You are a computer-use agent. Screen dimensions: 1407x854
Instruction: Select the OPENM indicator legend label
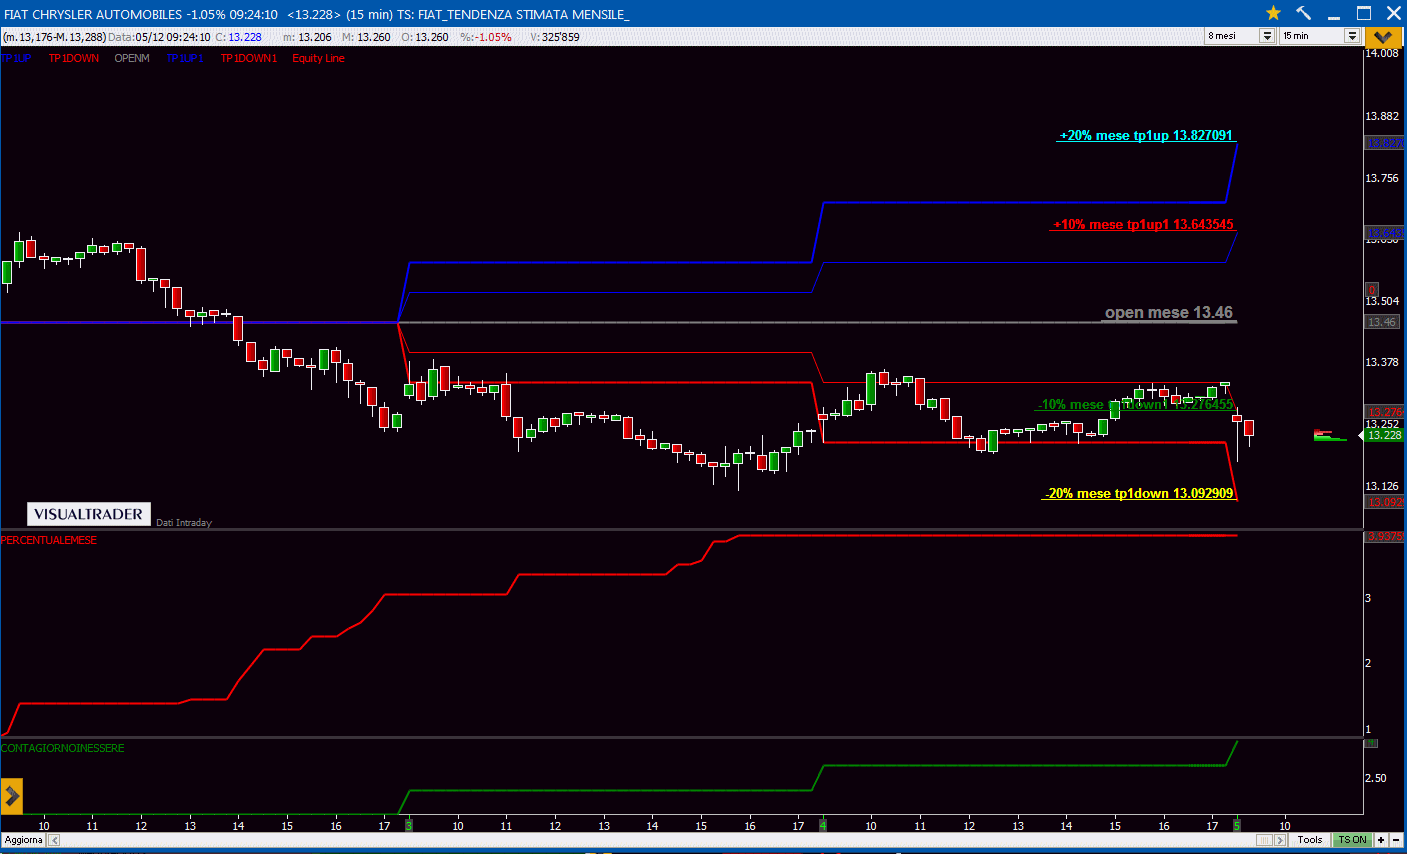132,58
